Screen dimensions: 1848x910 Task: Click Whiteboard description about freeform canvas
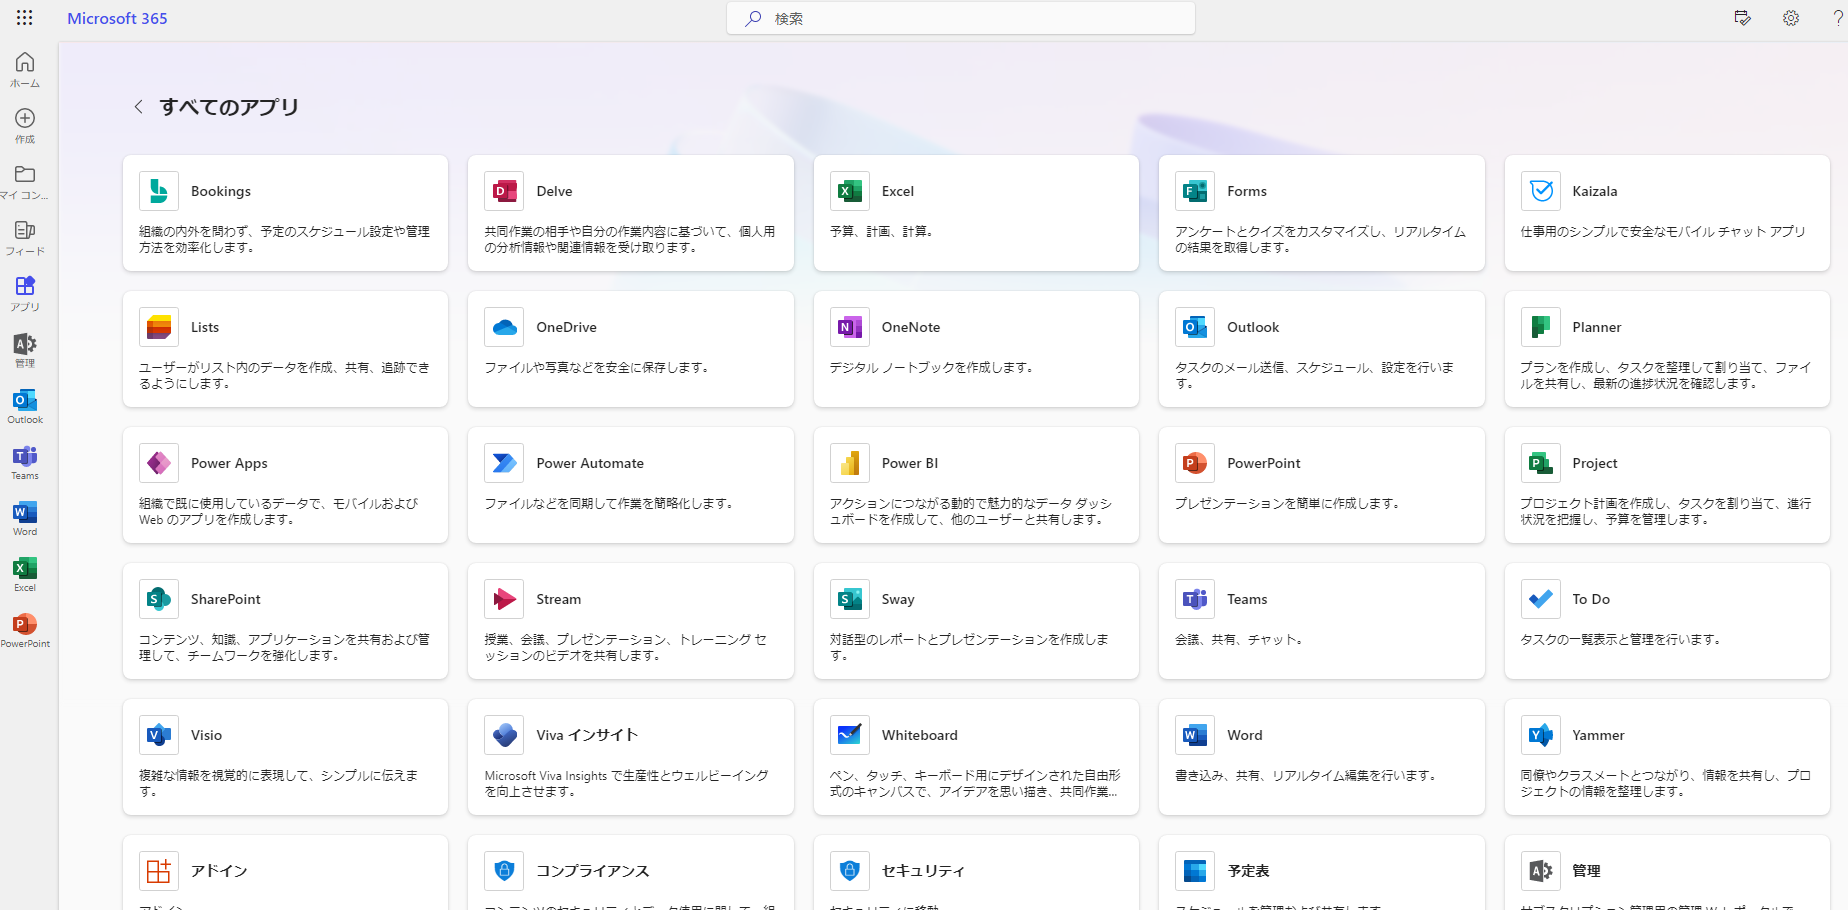(975, 783)
